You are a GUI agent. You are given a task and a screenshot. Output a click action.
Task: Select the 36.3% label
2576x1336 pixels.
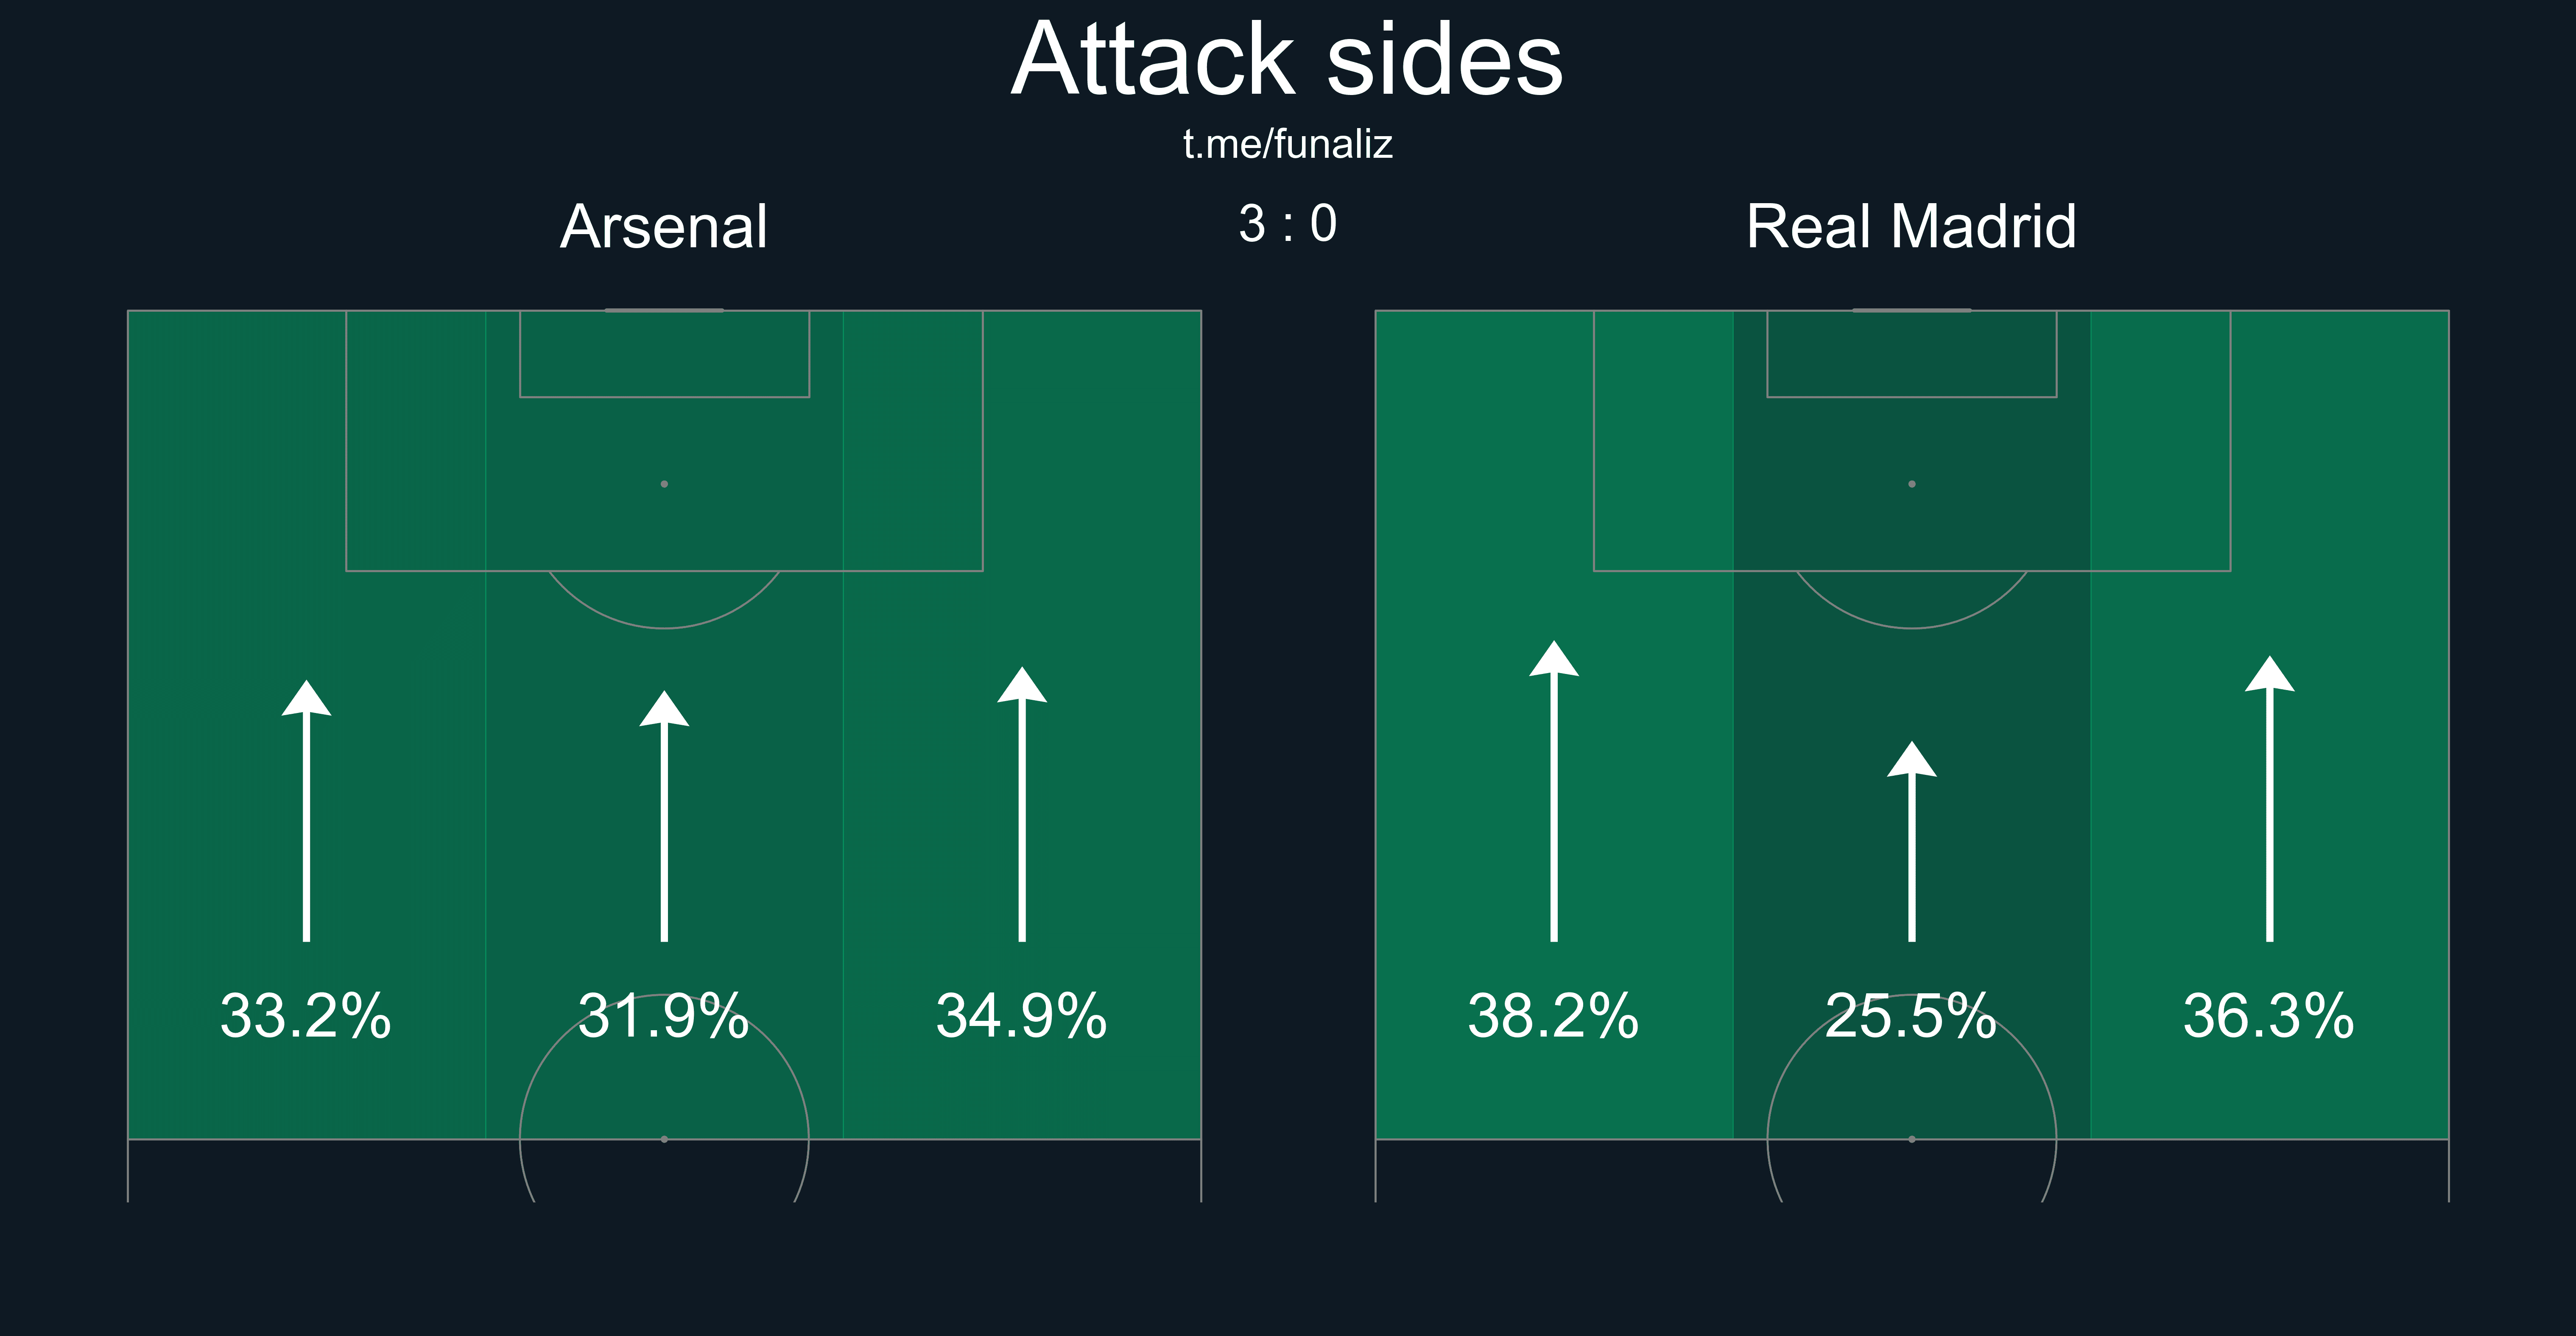tap(2269, 1016)
